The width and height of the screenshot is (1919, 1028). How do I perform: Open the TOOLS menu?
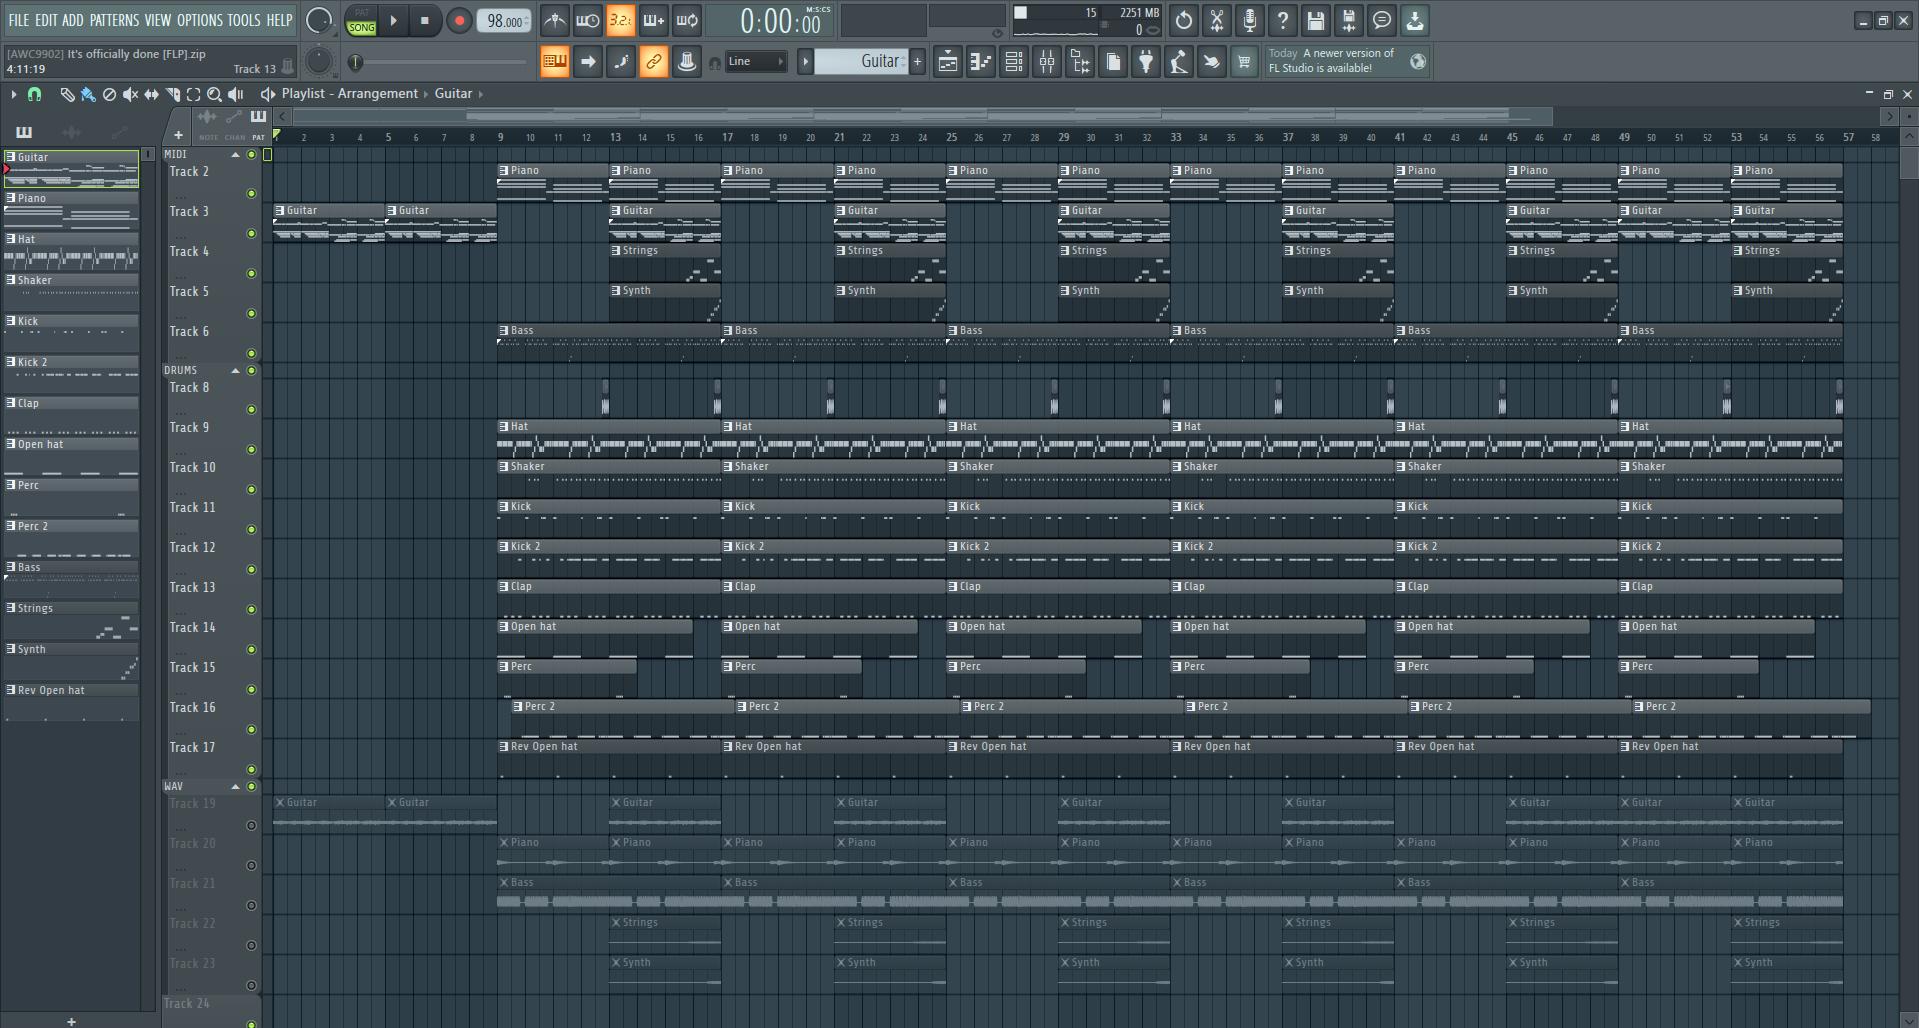243,20
